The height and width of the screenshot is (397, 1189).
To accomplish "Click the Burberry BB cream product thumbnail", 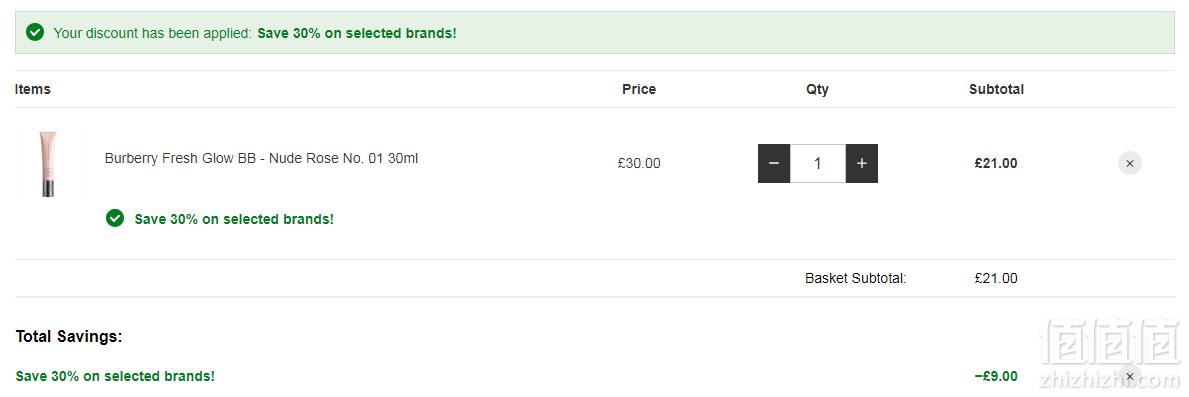I will [x=49, y=164].
